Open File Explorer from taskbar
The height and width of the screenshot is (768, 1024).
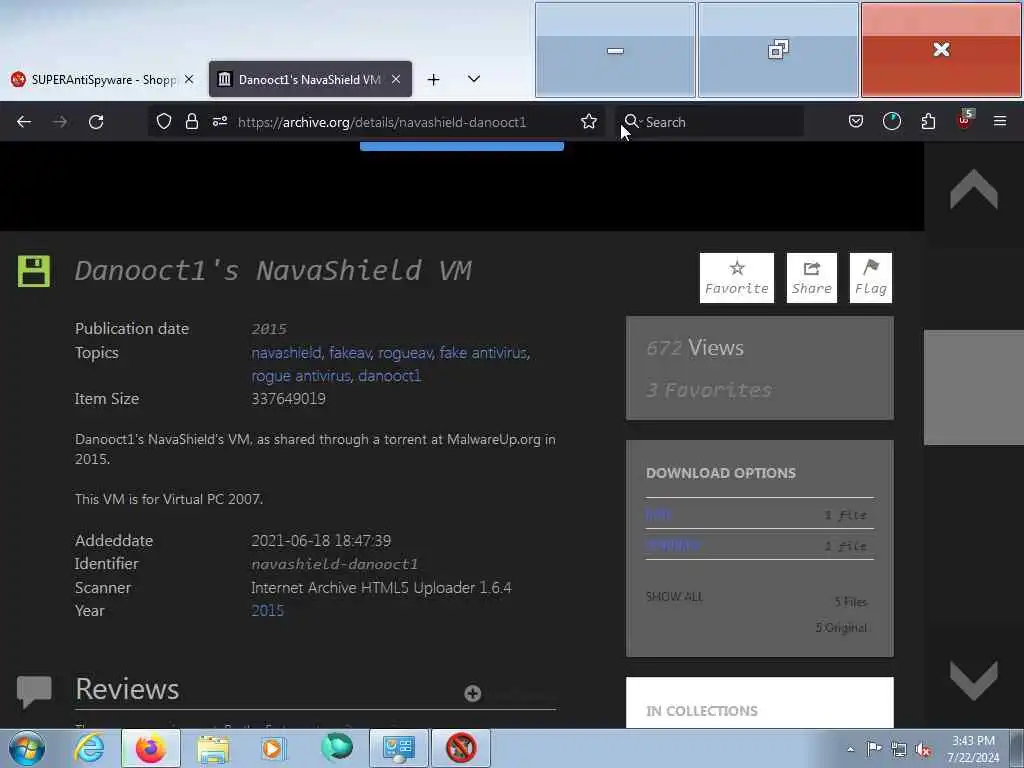[x=213, y=748]
